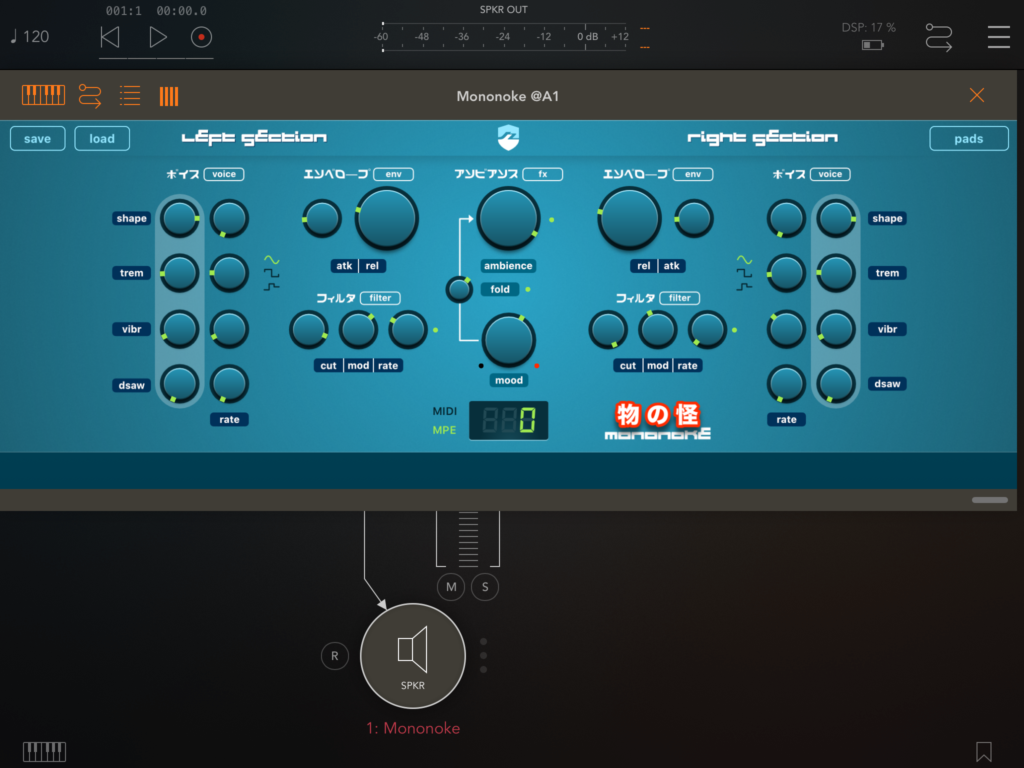Click the left filter mod knob
Screen dimensions: 1024x768
pos(358,329)
